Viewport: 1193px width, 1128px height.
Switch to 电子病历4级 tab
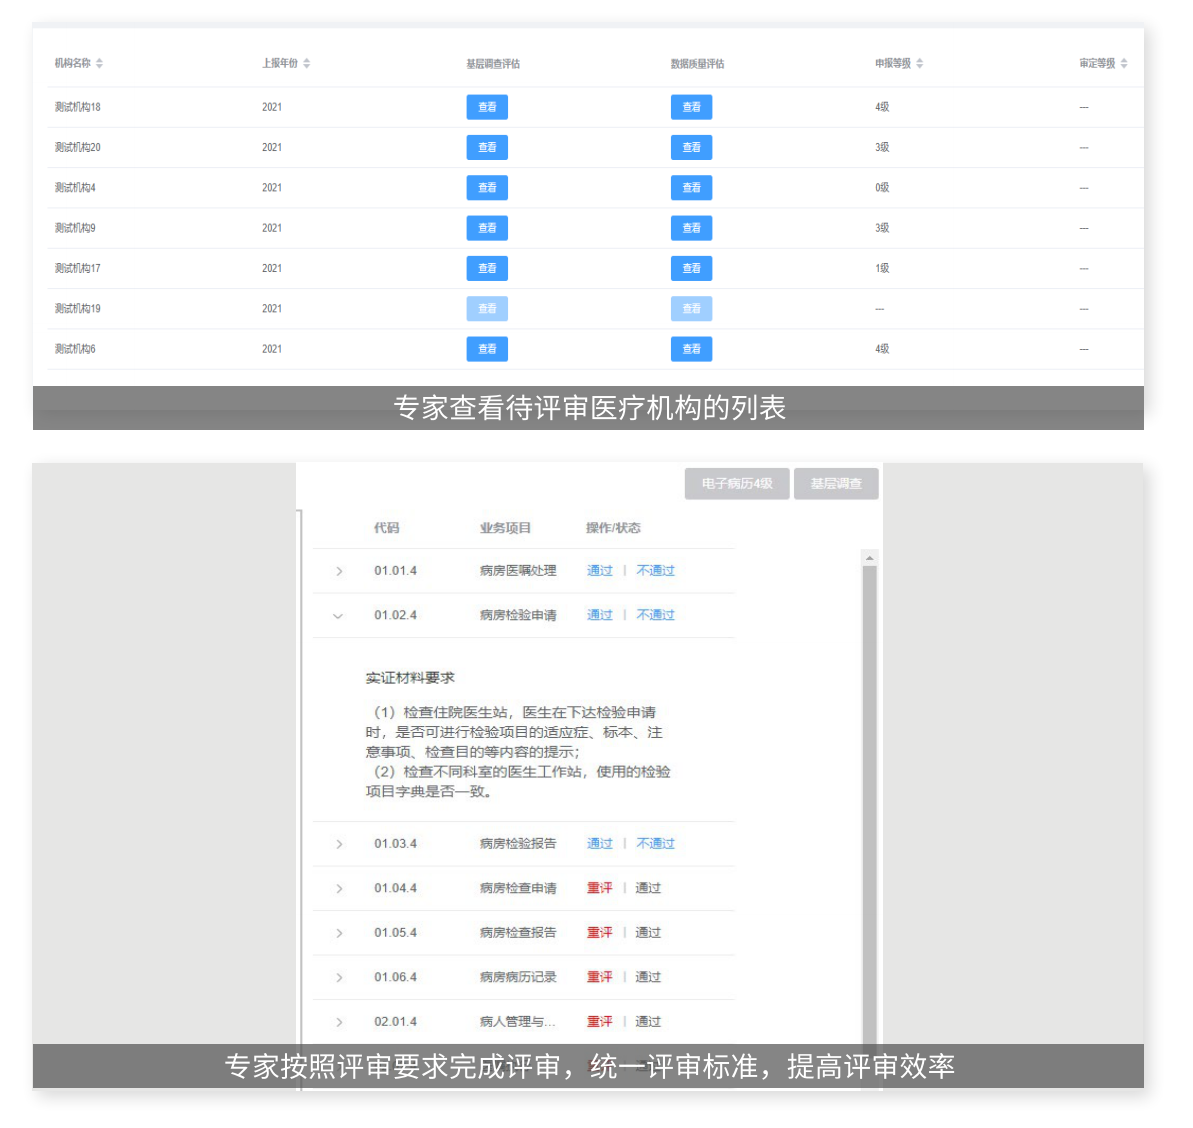point(737,484)
